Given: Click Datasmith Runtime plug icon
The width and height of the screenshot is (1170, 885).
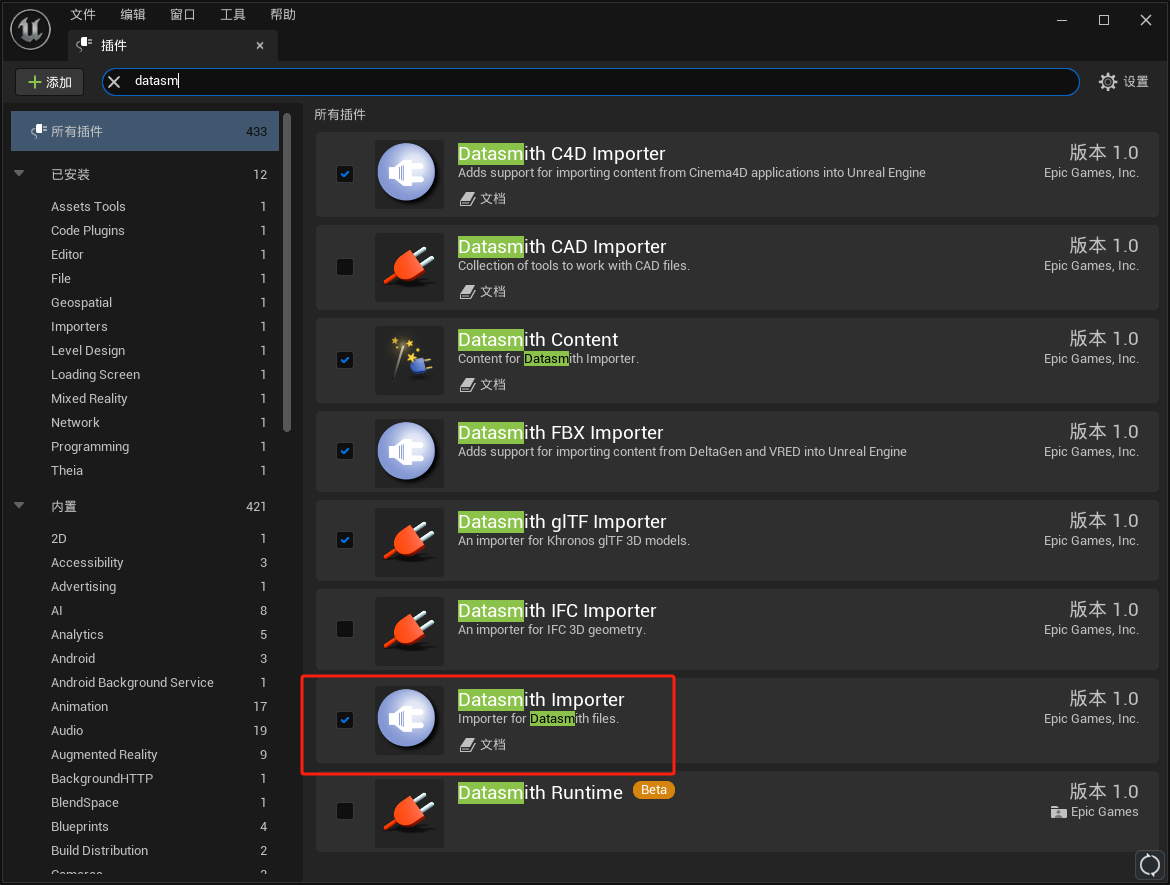Looking at the screenshot, I should point(409,813).
